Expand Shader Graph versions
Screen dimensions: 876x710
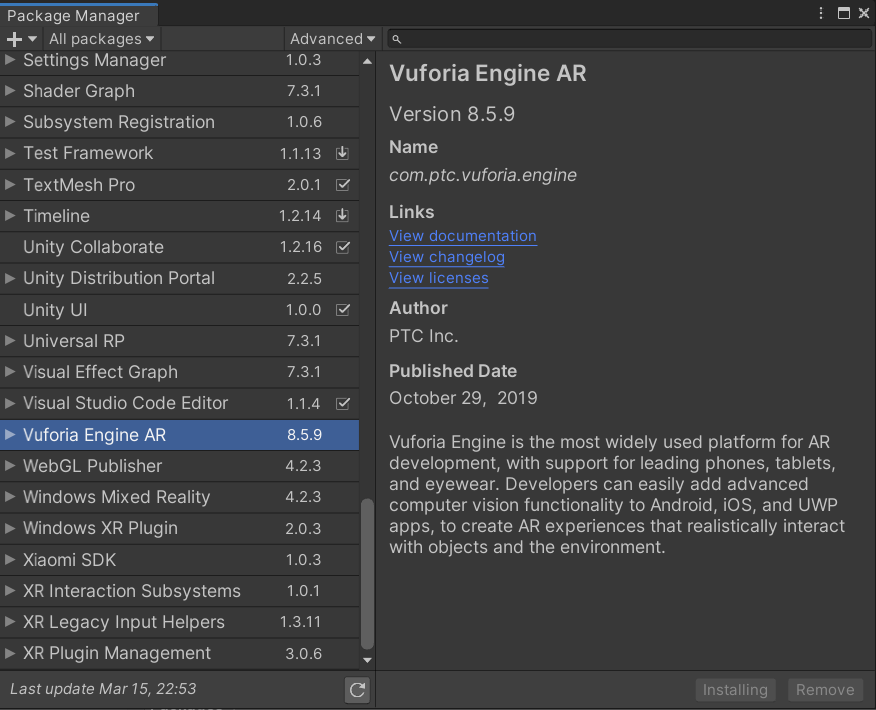tap(9, 90)
